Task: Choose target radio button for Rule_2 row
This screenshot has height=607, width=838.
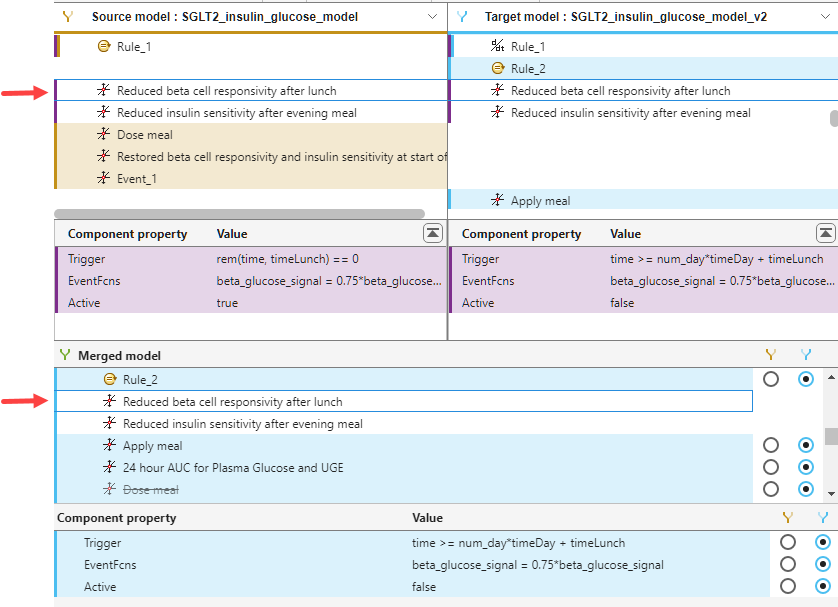Action: 806,380
